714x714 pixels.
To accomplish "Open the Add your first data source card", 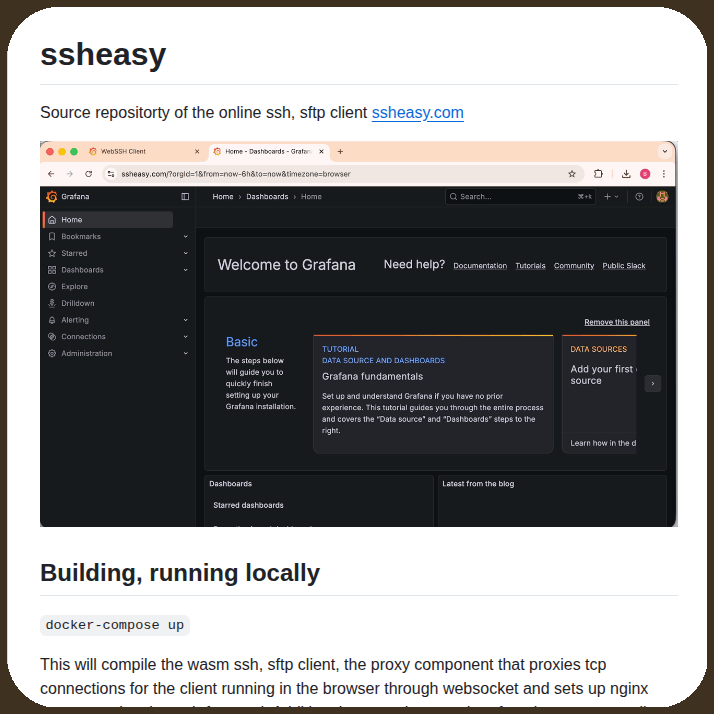I will [x=599, y=394].
